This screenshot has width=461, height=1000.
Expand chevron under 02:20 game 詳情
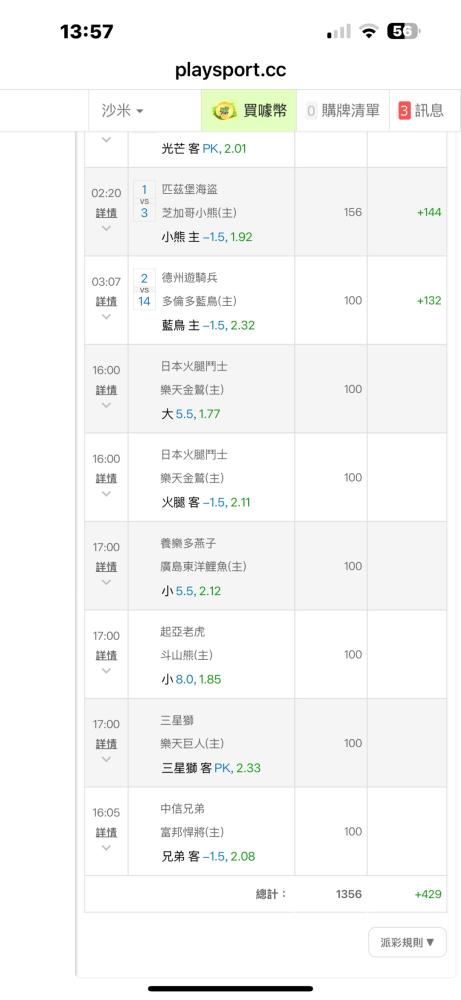(106, 228)
